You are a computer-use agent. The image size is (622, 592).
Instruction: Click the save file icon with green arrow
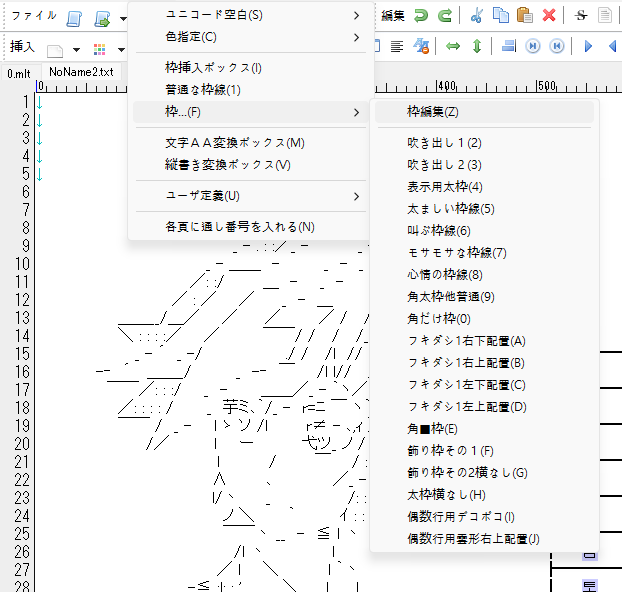pos(102,18)
